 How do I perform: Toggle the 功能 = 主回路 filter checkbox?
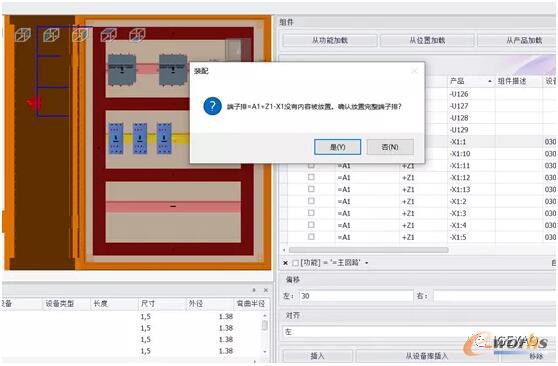(295, 263)
